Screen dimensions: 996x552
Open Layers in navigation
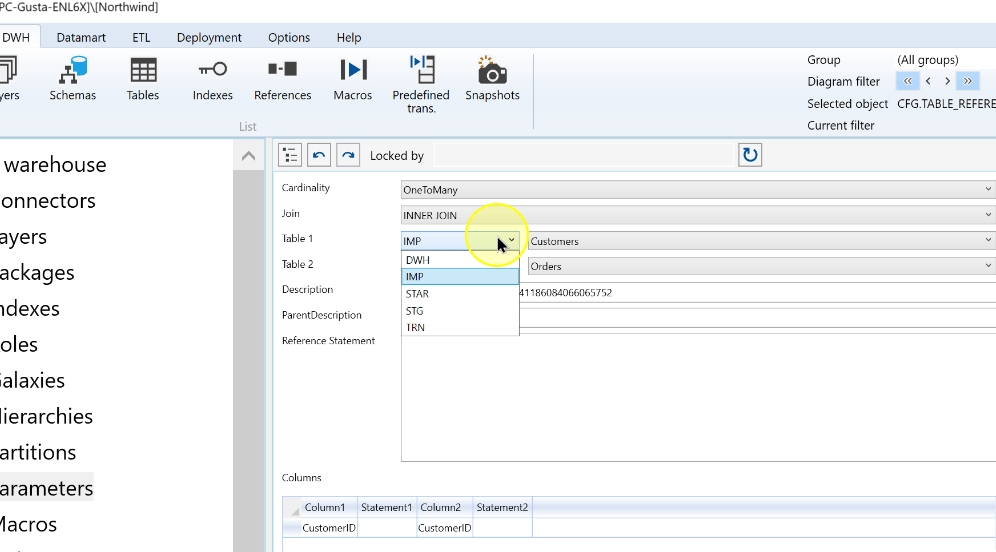(x=24, y=237)
